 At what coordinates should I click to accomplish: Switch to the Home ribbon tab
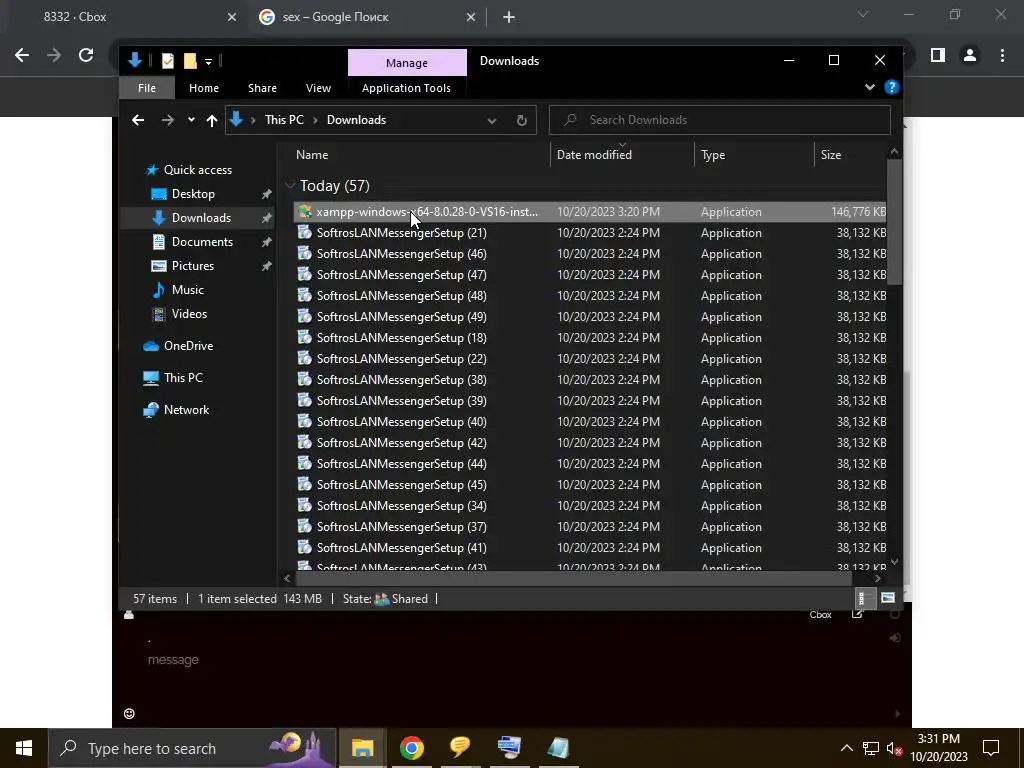pos(204,88)
